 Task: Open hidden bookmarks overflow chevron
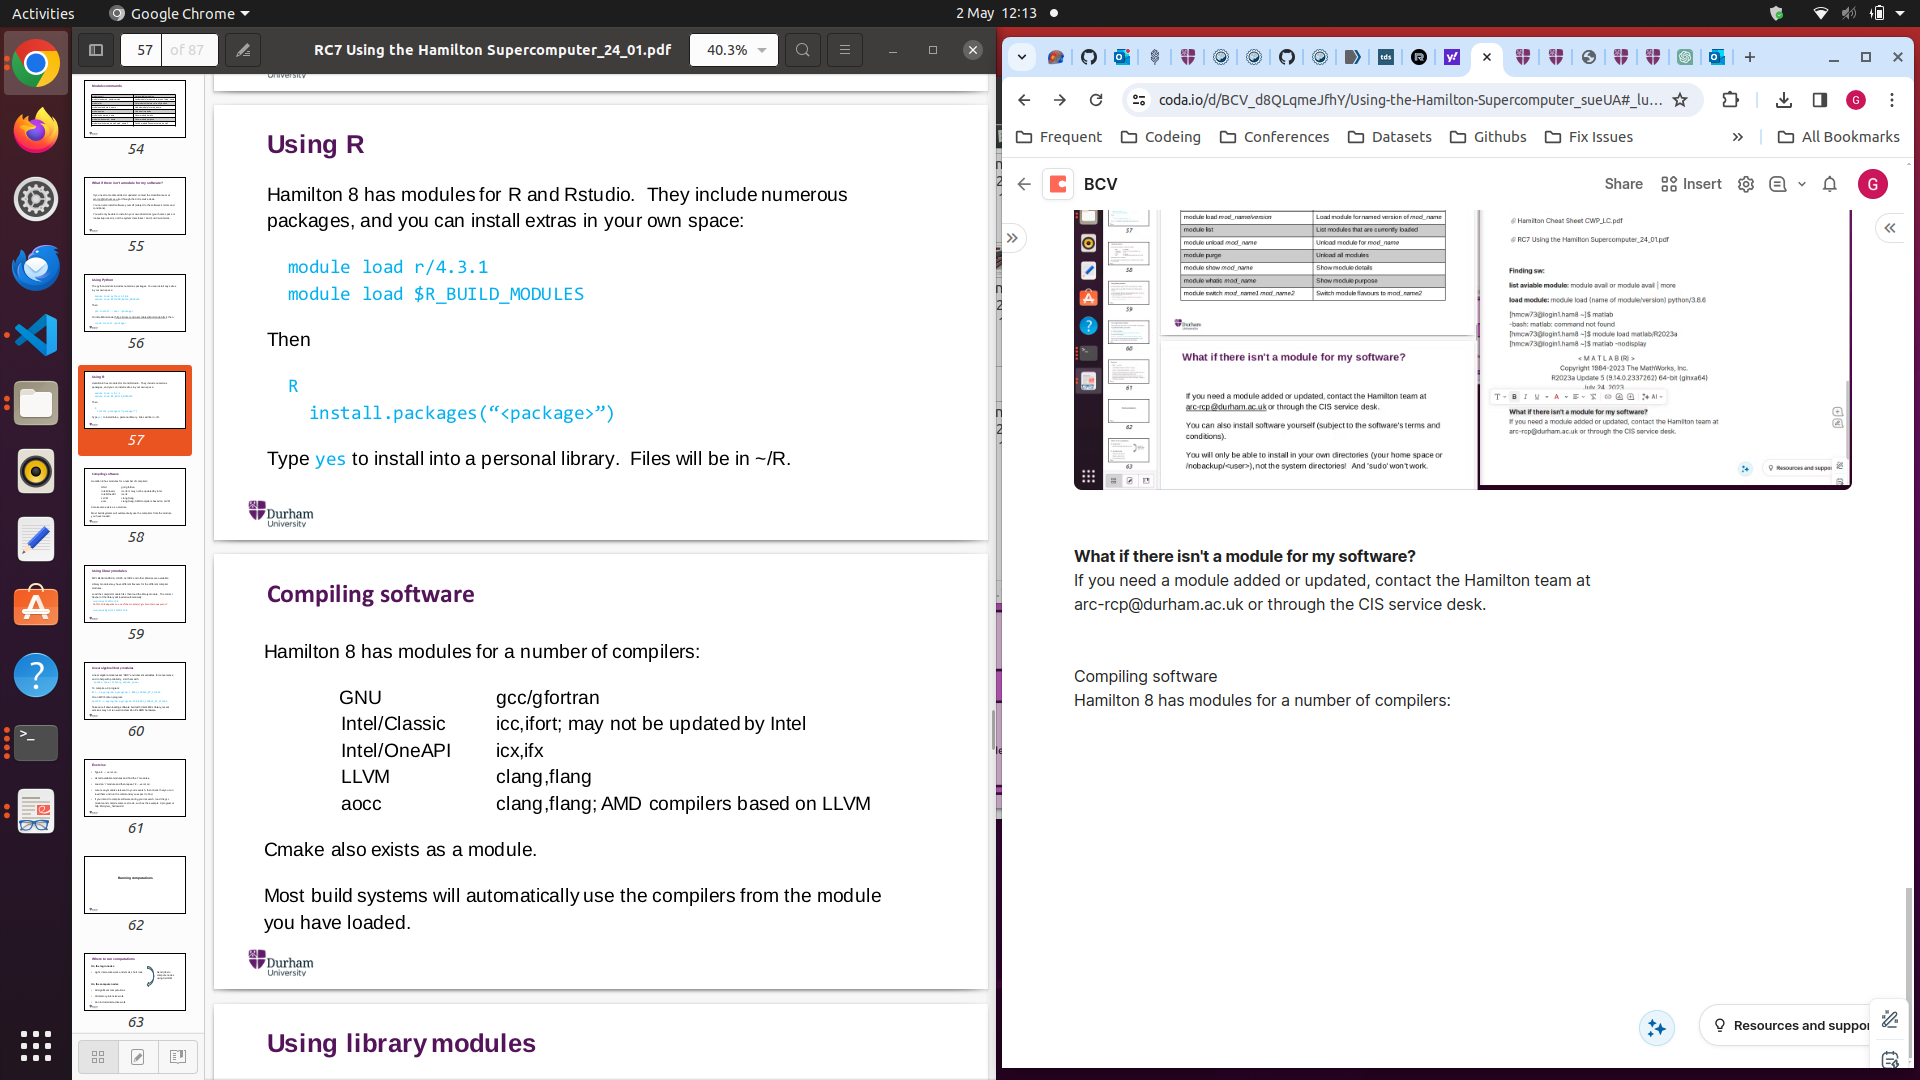coord(1738,137)
